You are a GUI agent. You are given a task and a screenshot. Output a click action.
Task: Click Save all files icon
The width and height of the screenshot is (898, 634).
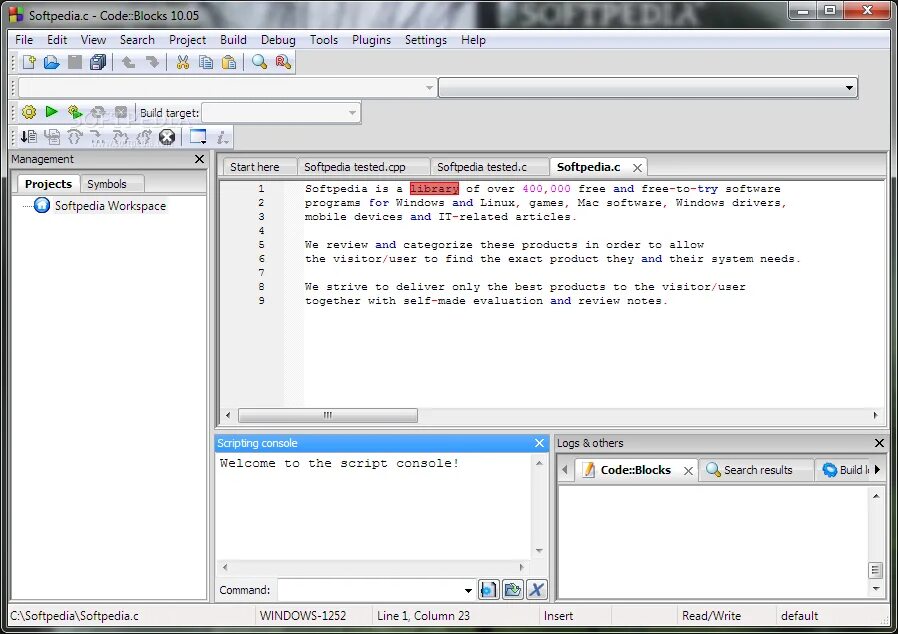98,62
